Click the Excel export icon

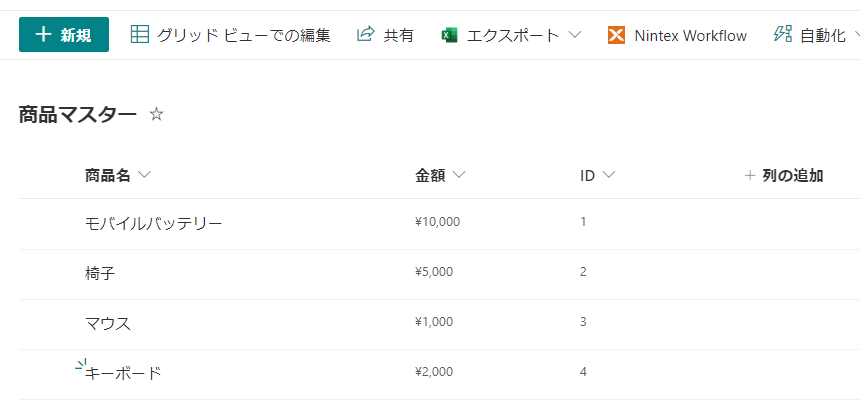pos(449,35)
